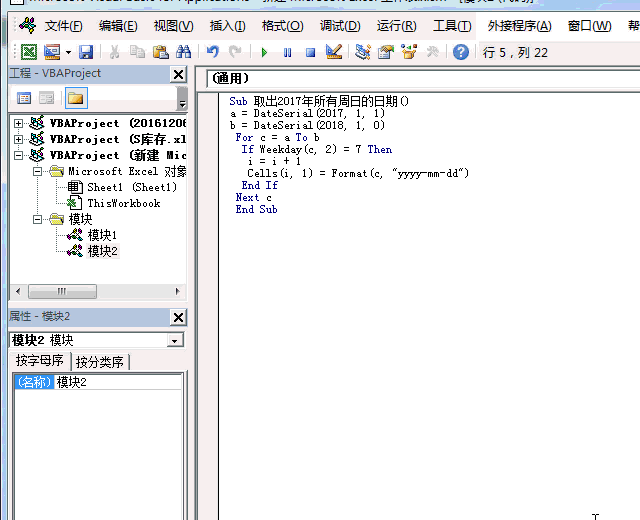
Task: Click View Object icon in project panel
Action: 46,98
